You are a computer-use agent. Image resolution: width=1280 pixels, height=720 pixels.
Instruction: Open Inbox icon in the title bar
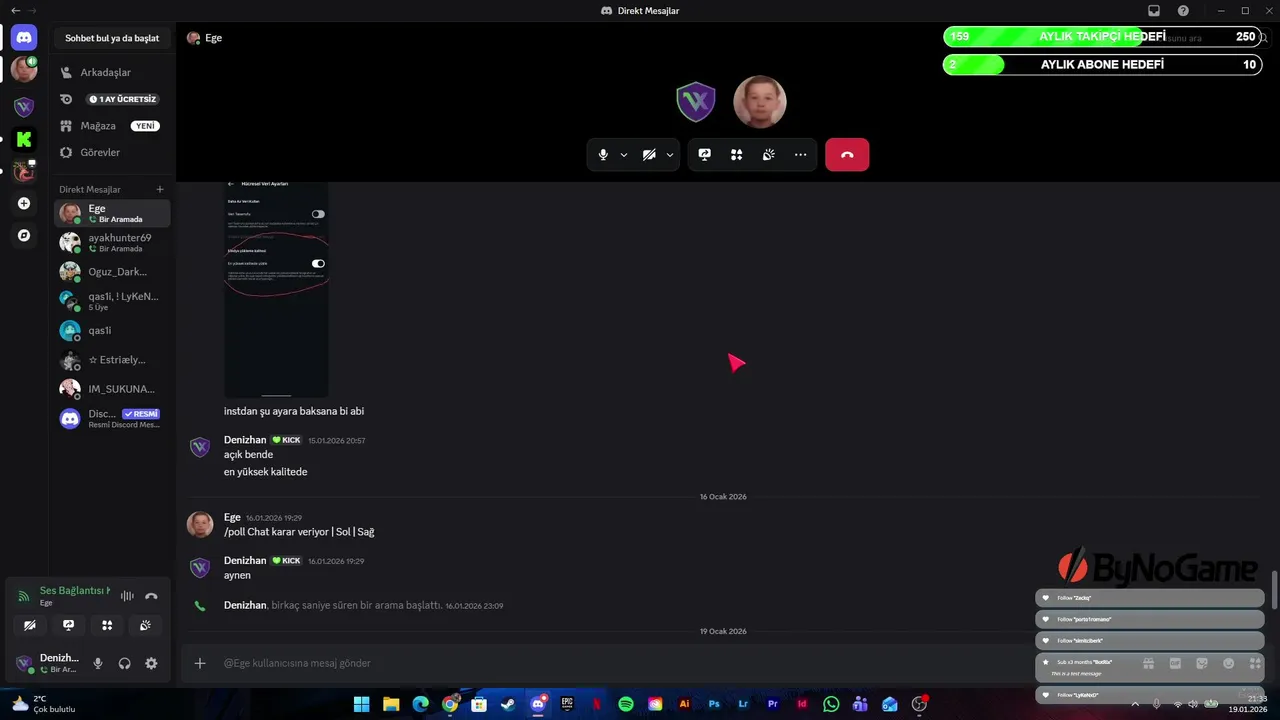tap(1154, 10)
